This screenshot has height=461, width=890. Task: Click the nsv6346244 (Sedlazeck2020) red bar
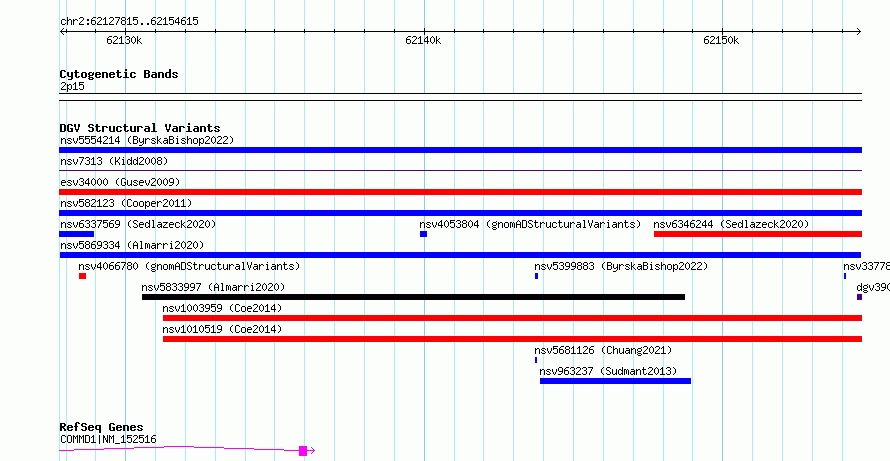758,234
